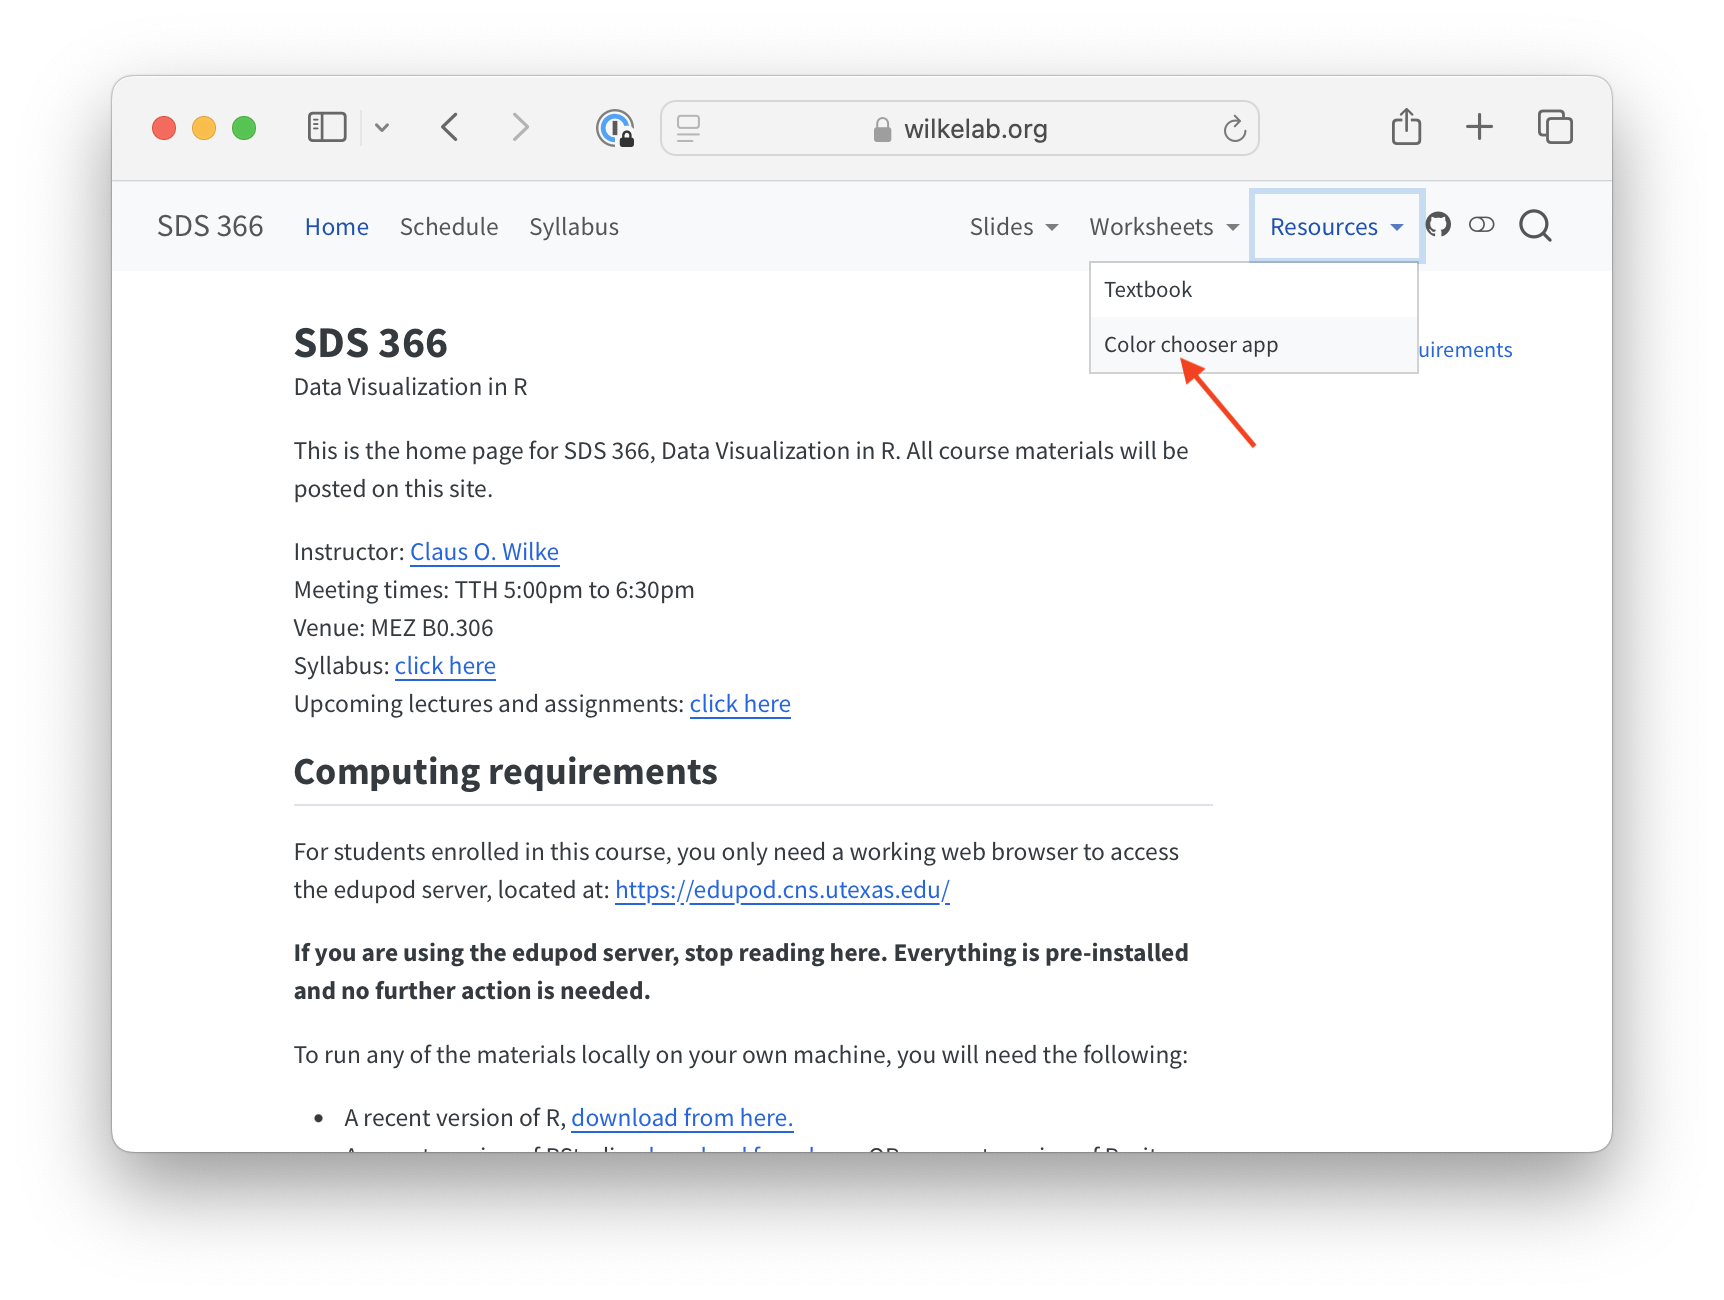Viewport: 1724px width, 1300px height.
Task: Collapse the Resources dropdown menu
Action: pos(1336,227)
